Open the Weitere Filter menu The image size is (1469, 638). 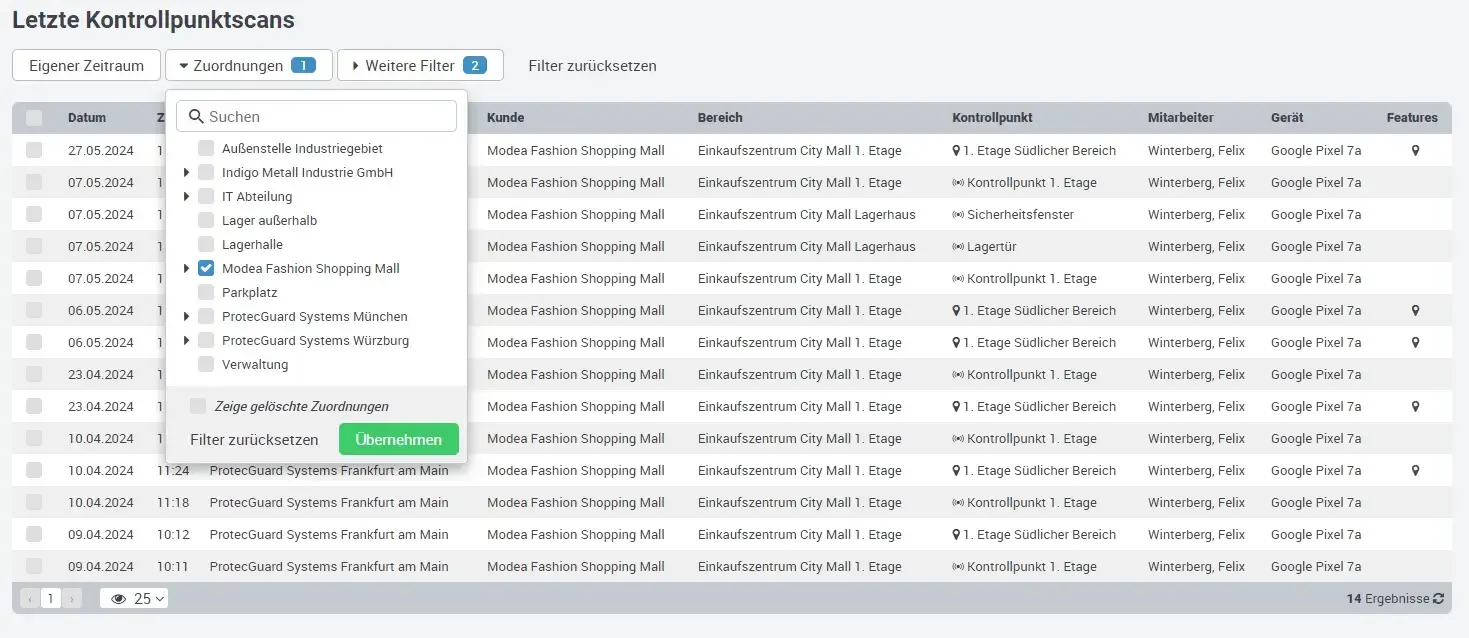(419, 66)
